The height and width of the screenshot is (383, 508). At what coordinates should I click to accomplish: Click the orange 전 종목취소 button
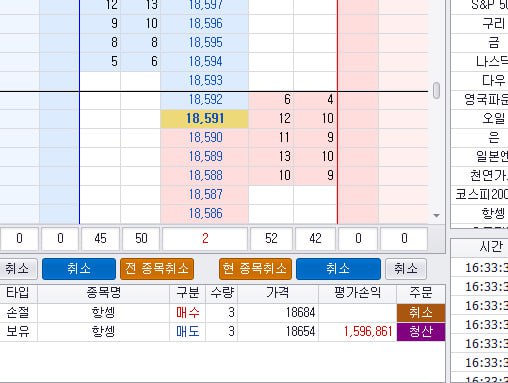tap(157, 269)
